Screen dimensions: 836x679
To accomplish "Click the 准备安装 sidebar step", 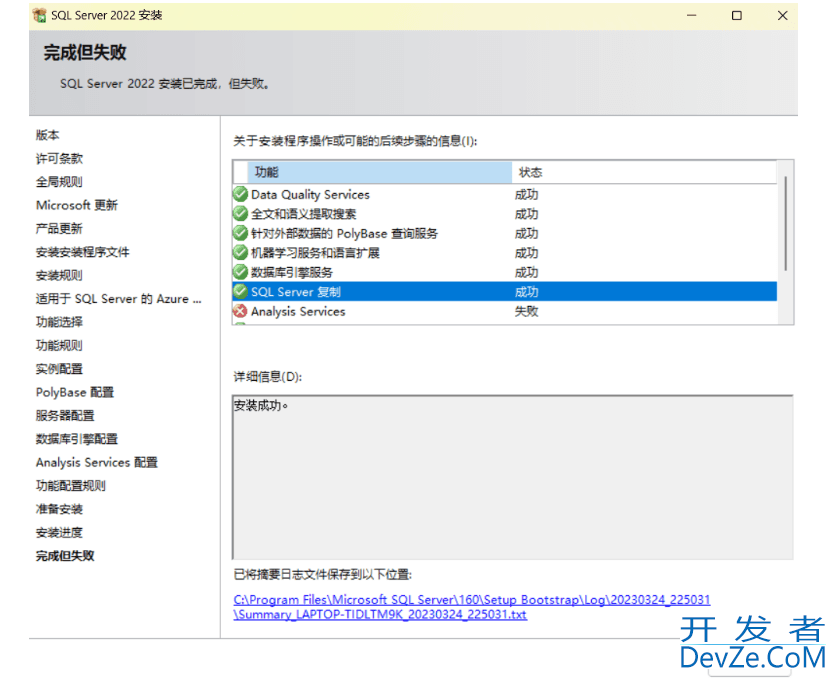I will click(x=59, y=509).
